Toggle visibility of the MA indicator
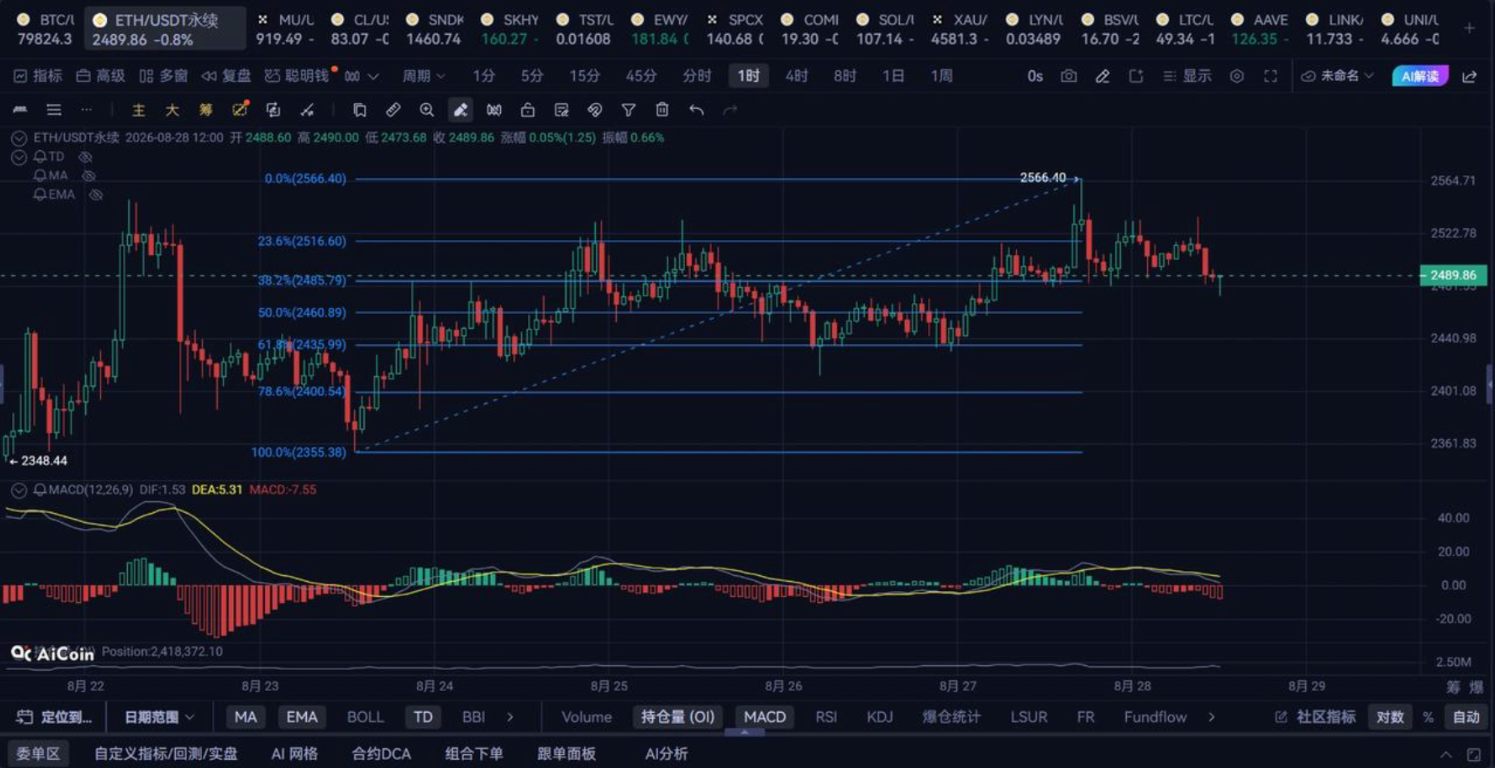 click(89, 176)
